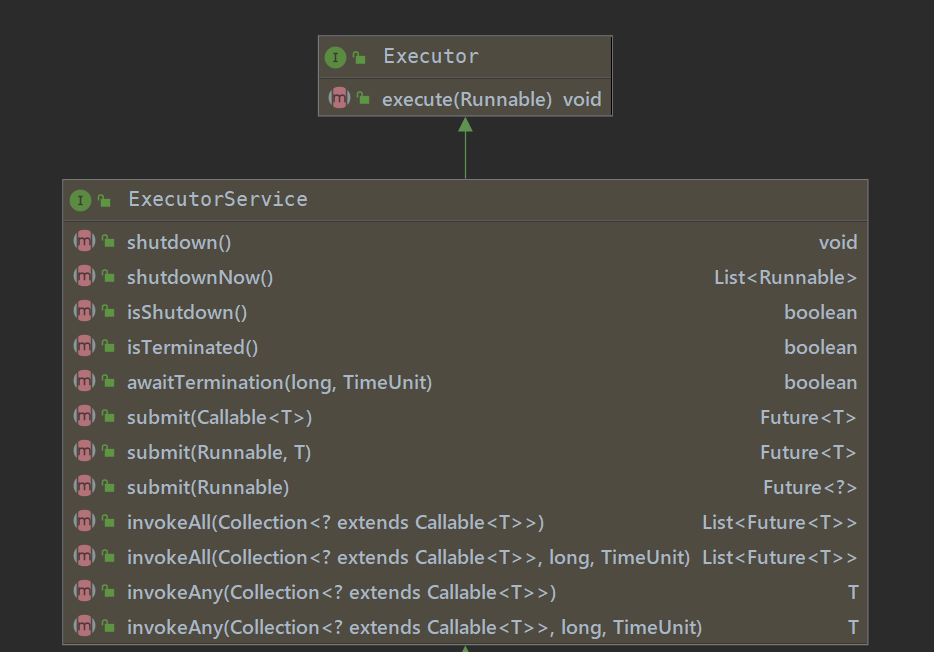
Task: Click the inheritance arrow between Executor and ExecutorService
Action: click(465, 148)
